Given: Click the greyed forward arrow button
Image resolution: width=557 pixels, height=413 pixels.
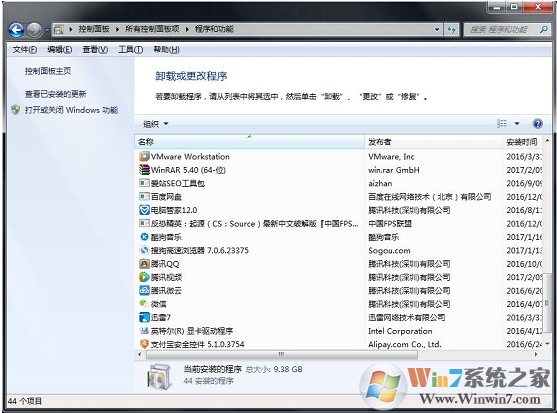Looking at the screenshot, I should 34,30.
